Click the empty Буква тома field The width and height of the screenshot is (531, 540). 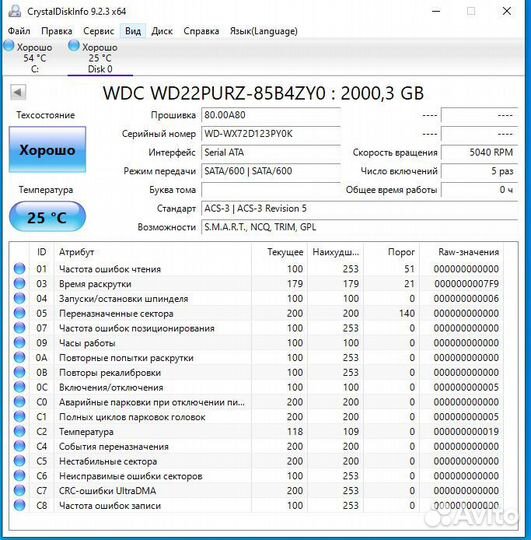pos(271,190)
